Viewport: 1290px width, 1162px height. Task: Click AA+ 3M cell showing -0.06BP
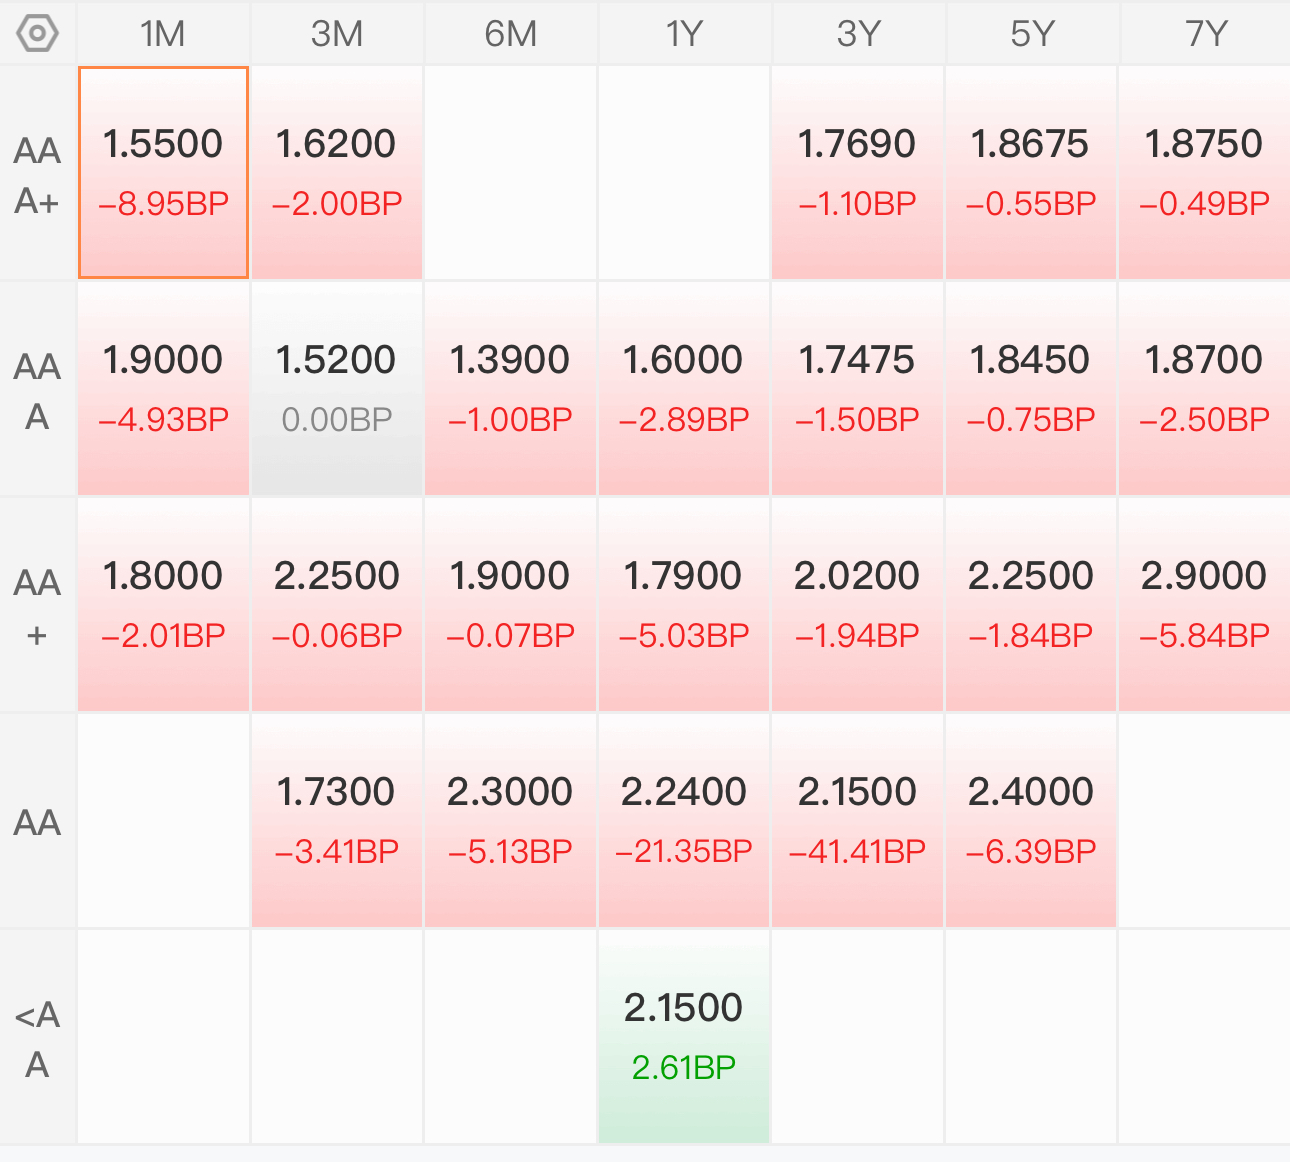[337, 605]
